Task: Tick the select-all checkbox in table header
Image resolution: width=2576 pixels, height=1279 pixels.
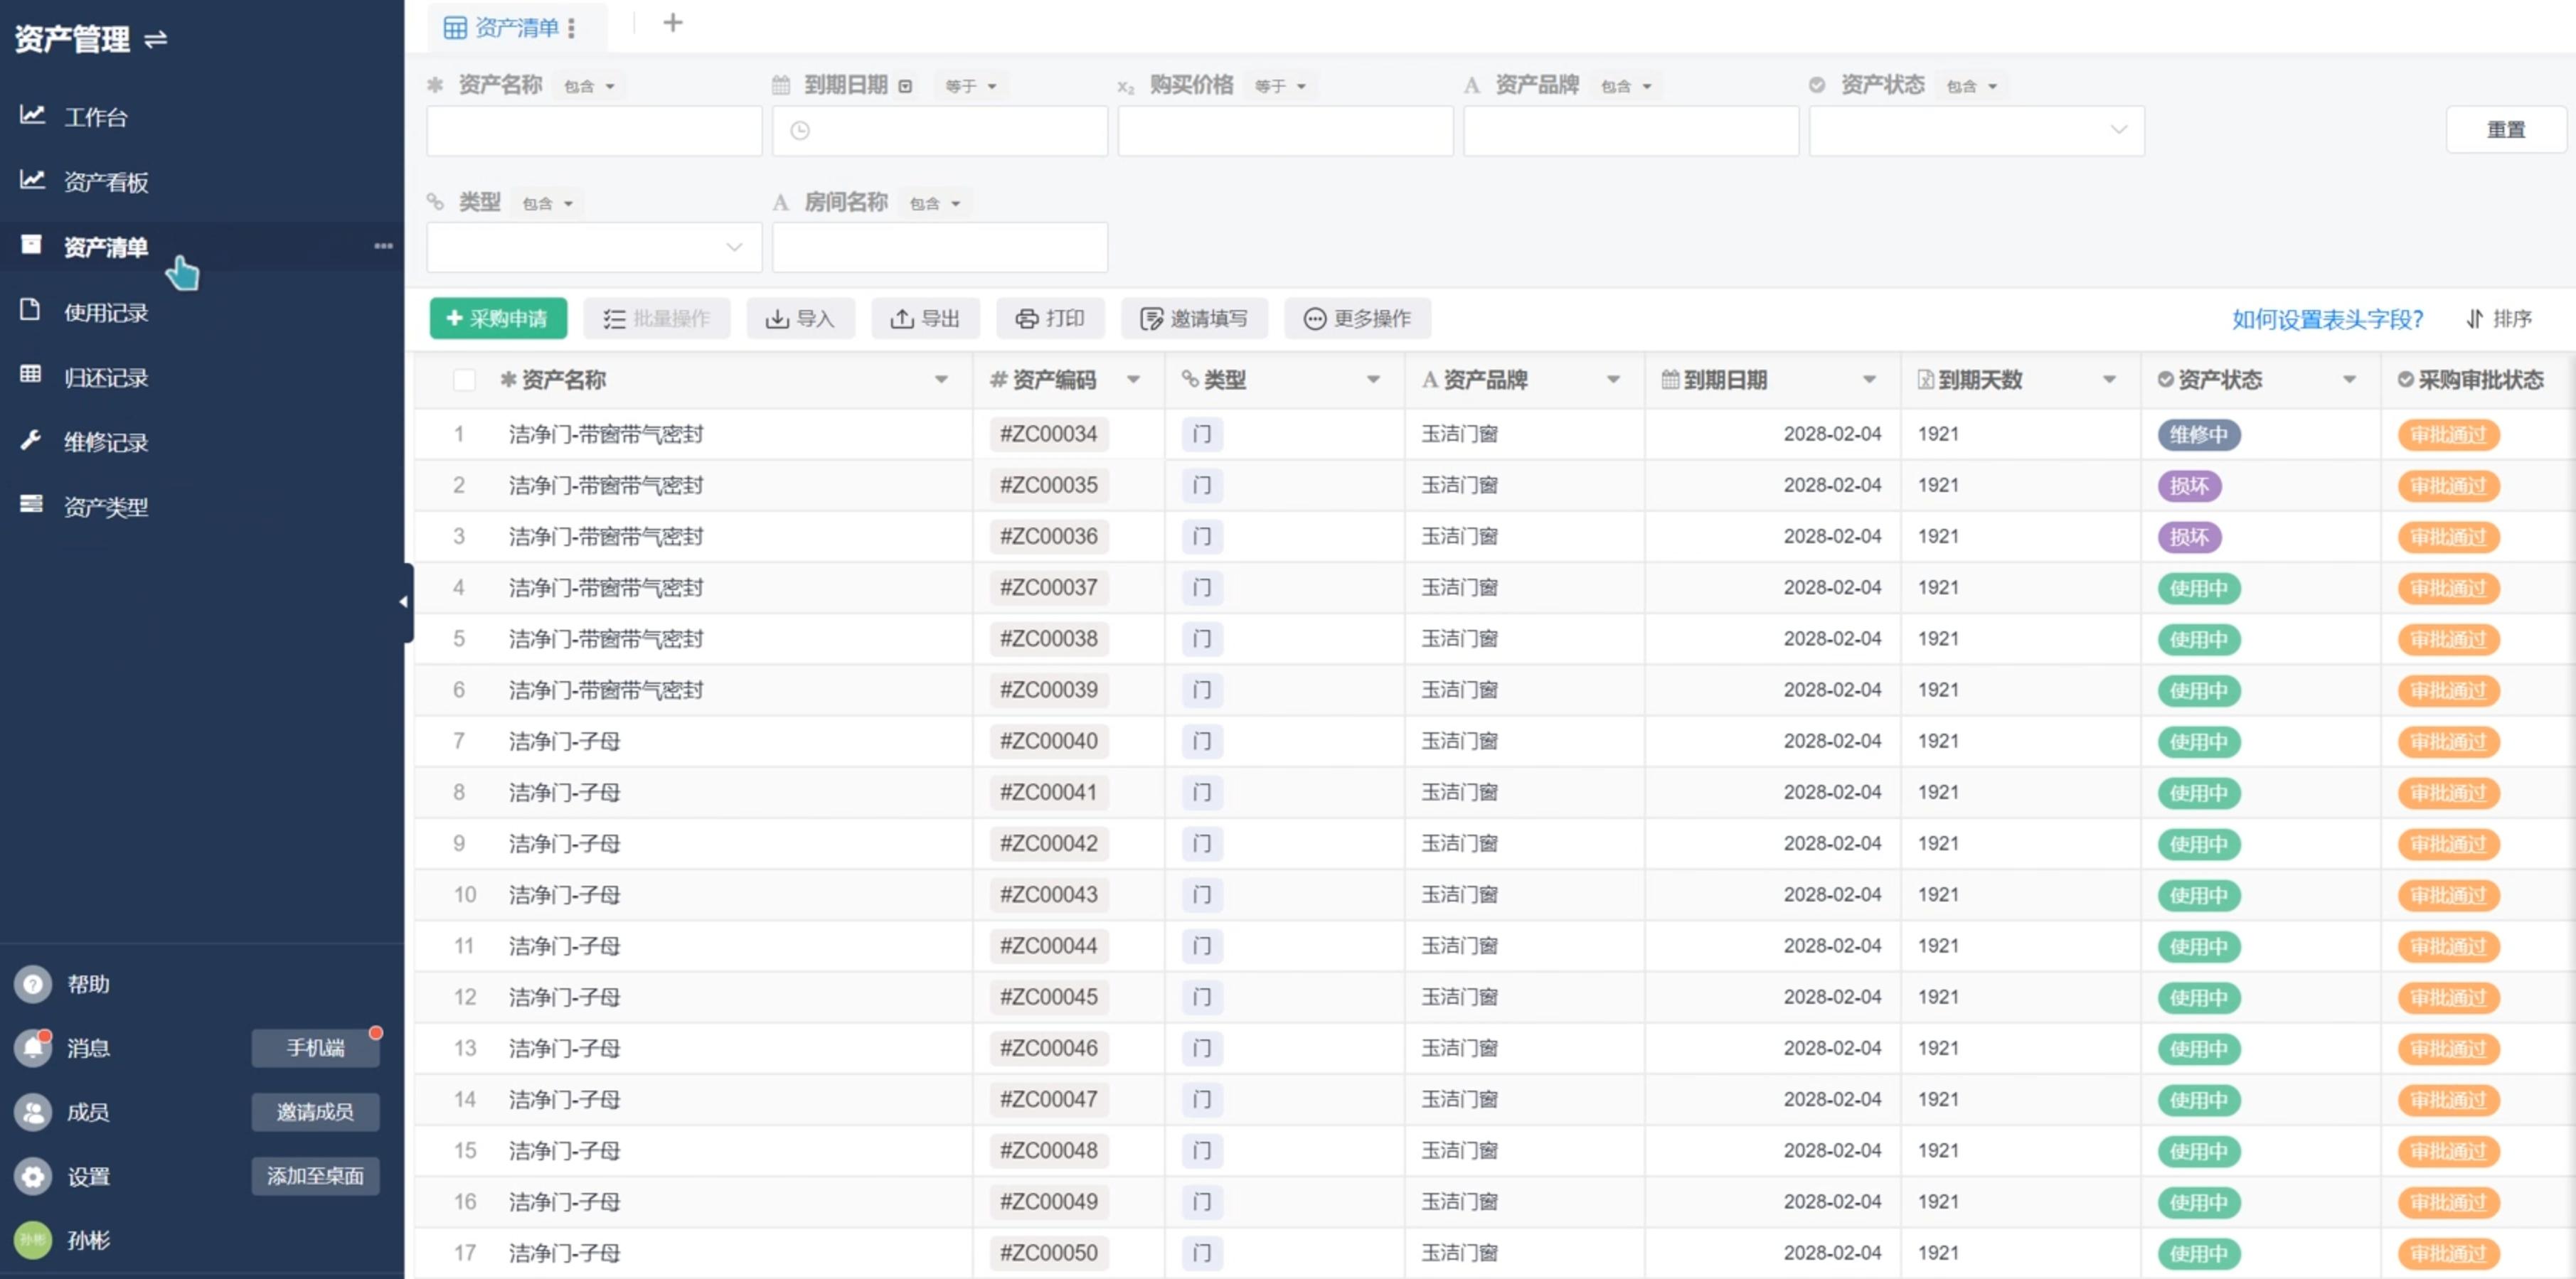Action: [464, 380]
